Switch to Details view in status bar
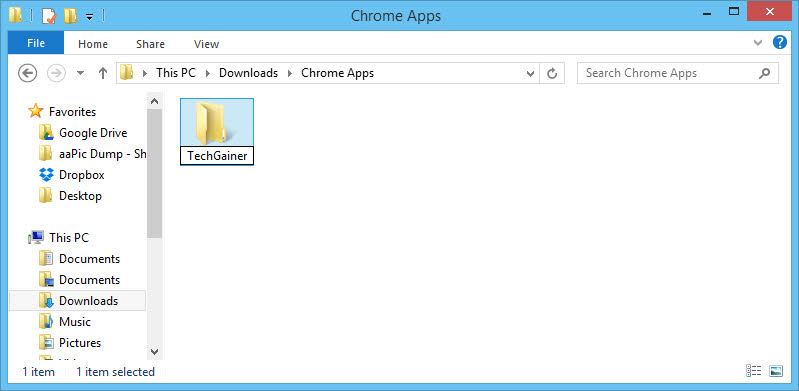 tap(753, 371)
